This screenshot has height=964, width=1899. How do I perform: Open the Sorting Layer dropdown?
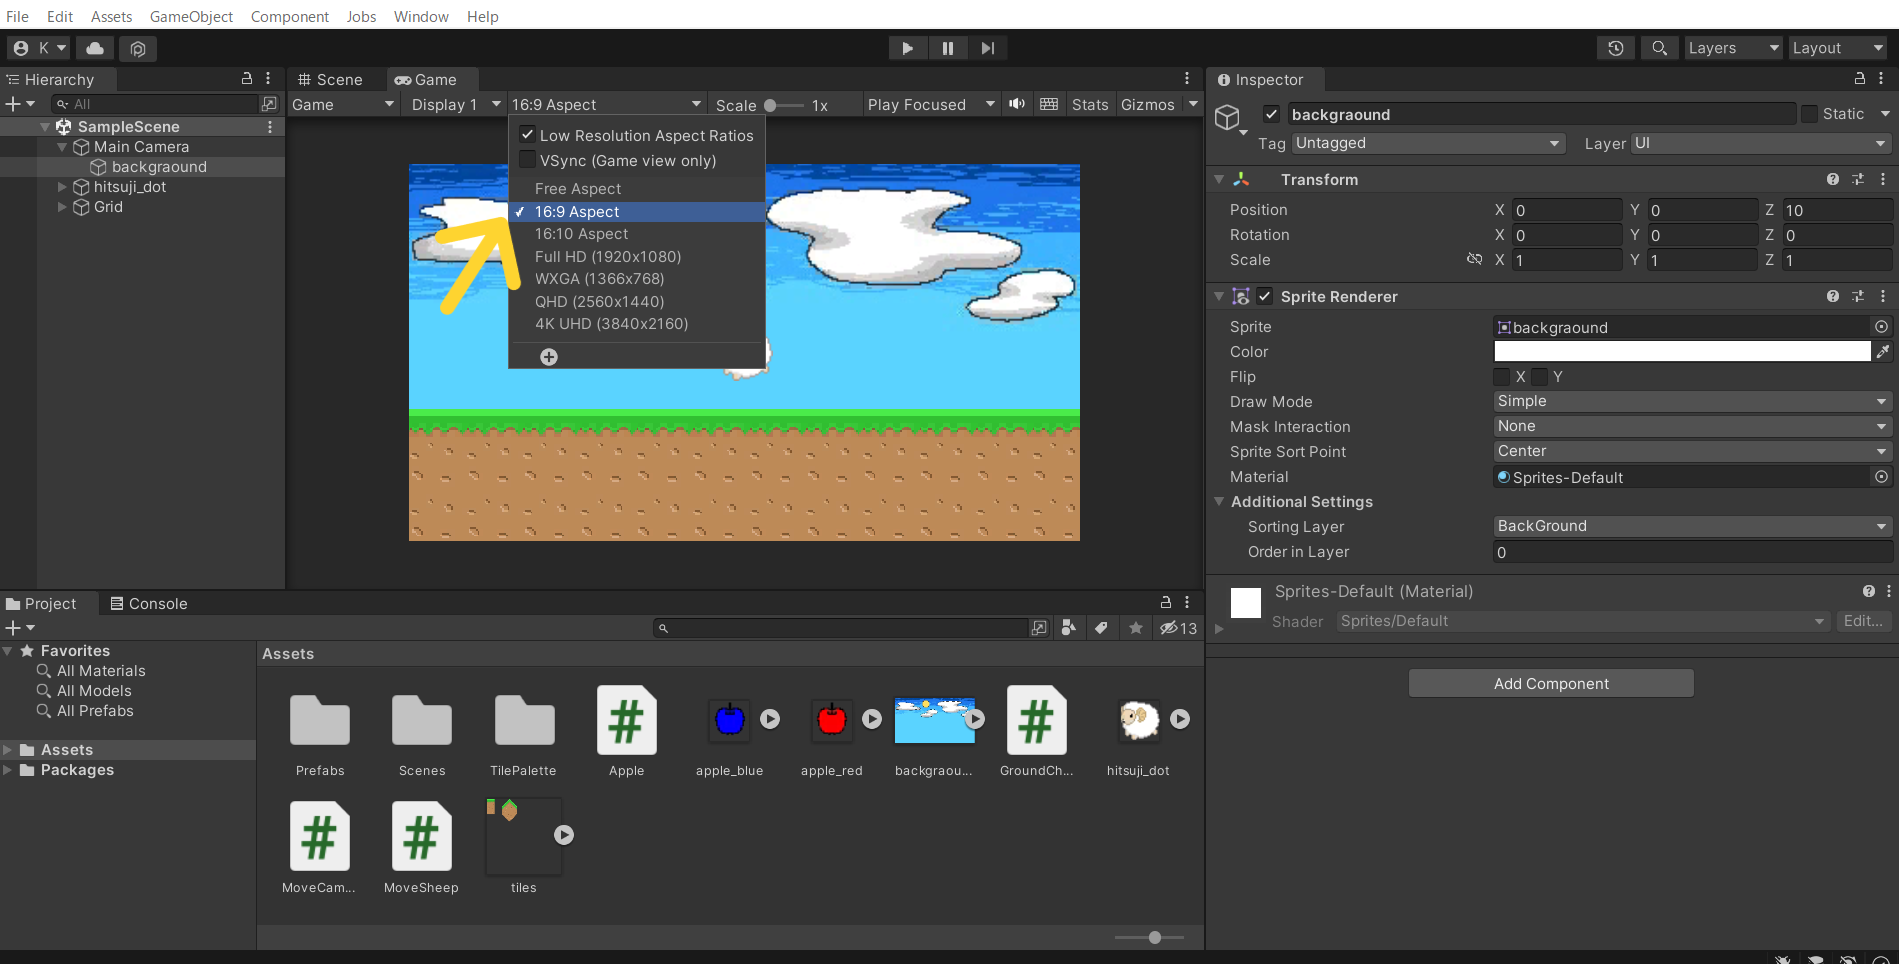pyautogui.click(x=1691, y=526)
